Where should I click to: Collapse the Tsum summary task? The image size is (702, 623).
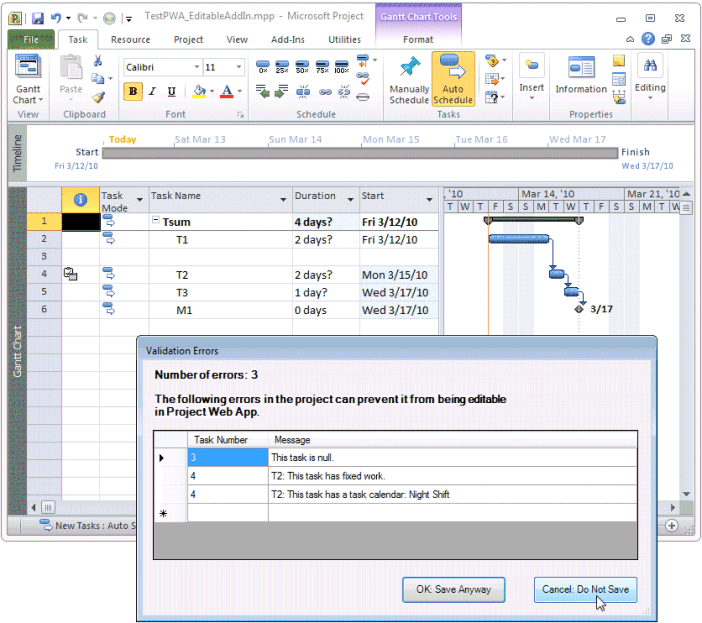tap(155, 220)
